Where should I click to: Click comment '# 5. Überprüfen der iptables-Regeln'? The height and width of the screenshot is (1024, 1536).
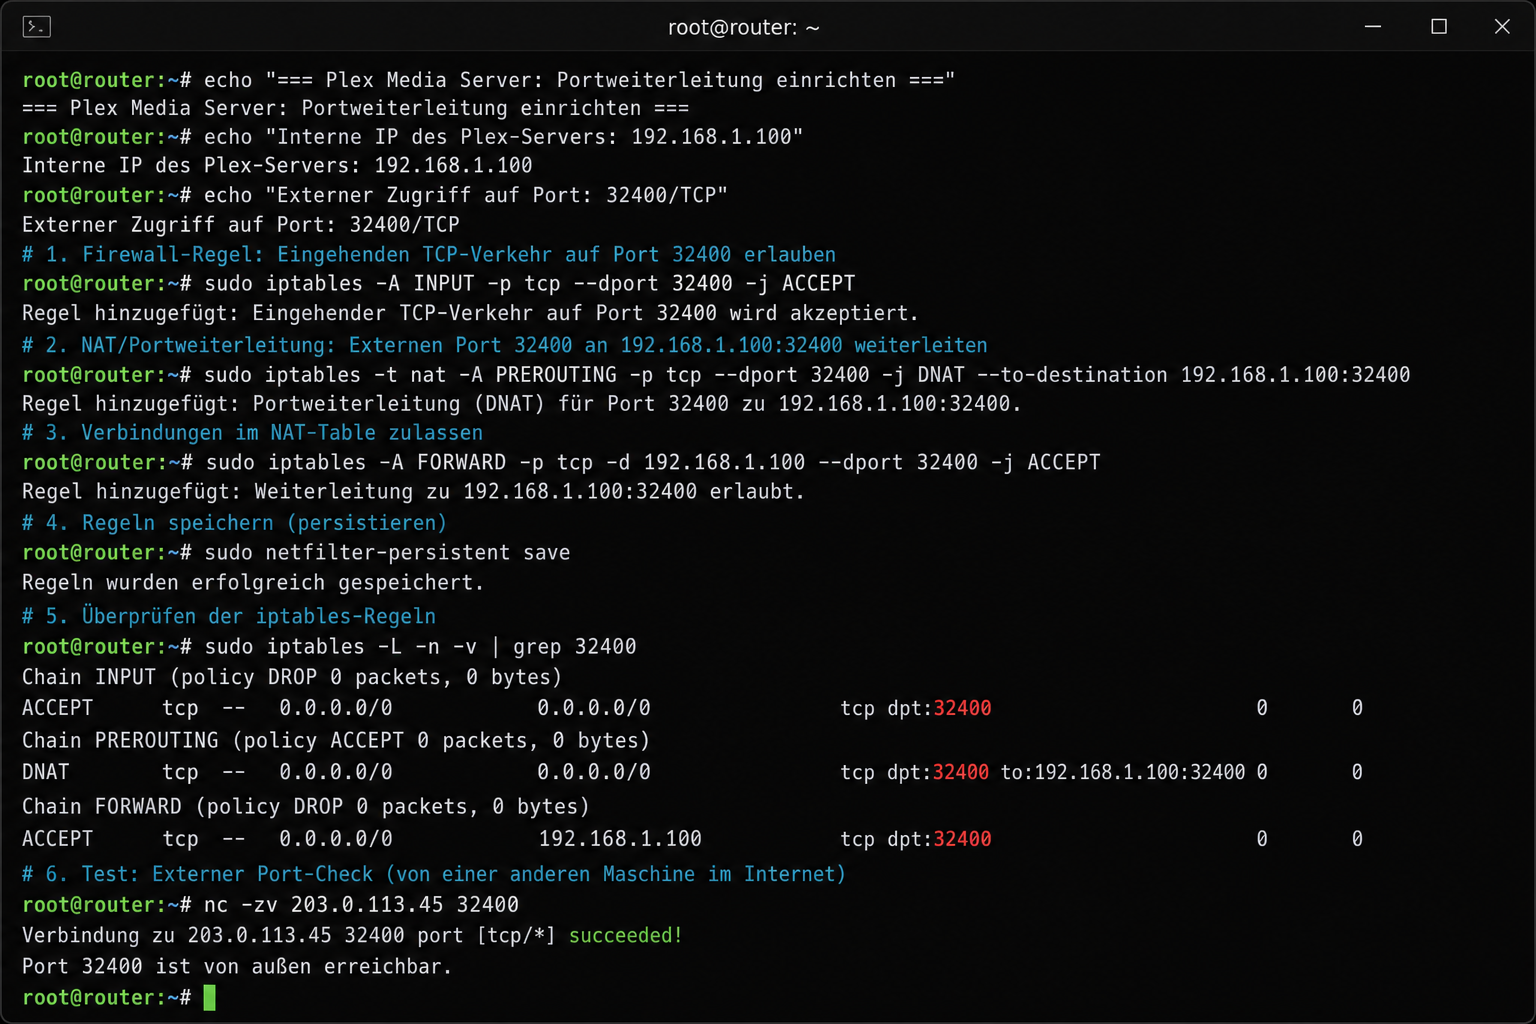[229, 616]
